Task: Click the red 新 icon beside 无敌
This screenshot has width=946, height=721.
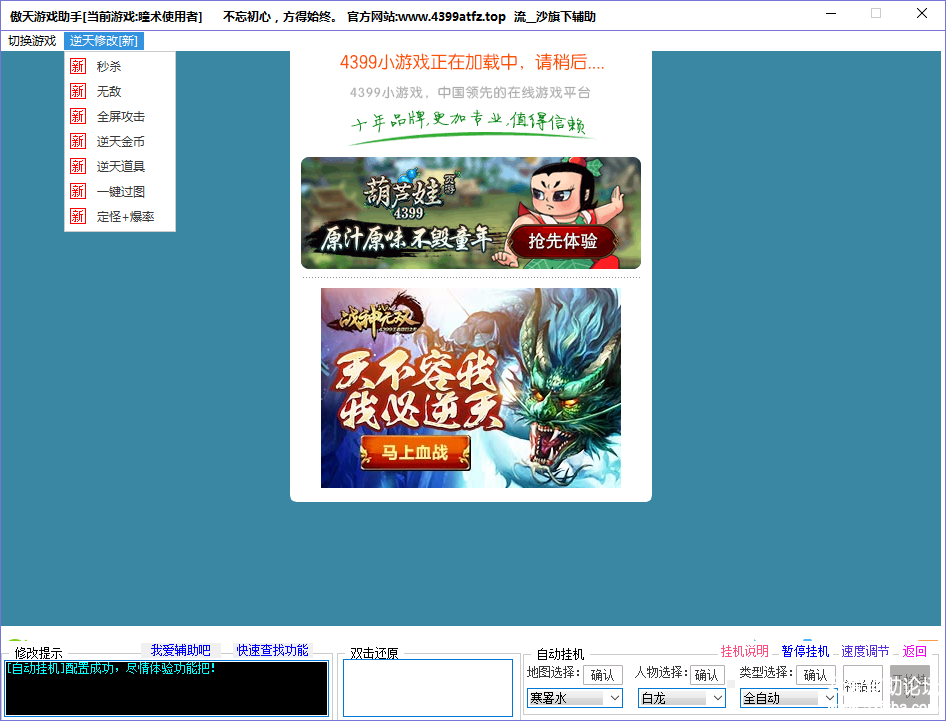Action: 78,91
